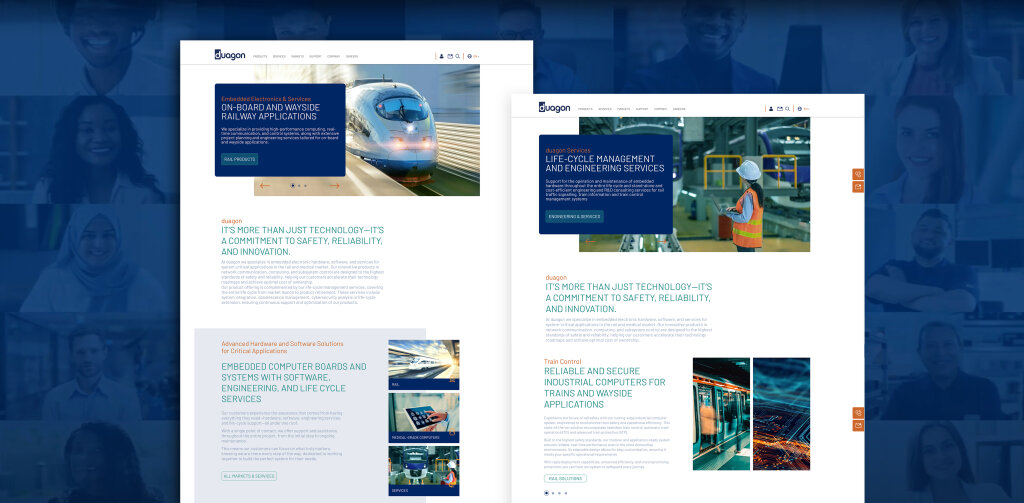Click the Engineering & Services button
The image size is (1024, 503).
point(575,216)
